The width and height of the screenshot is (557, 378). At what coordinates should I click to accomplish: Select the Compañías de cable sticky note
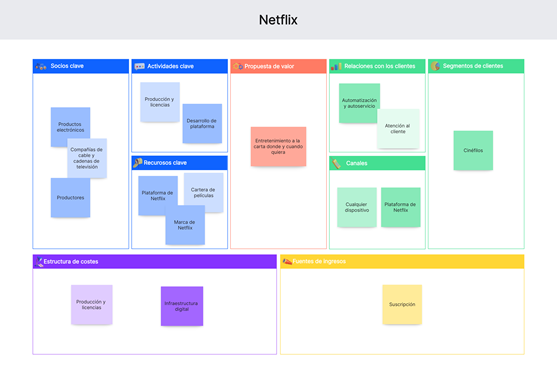click(87, 158)
